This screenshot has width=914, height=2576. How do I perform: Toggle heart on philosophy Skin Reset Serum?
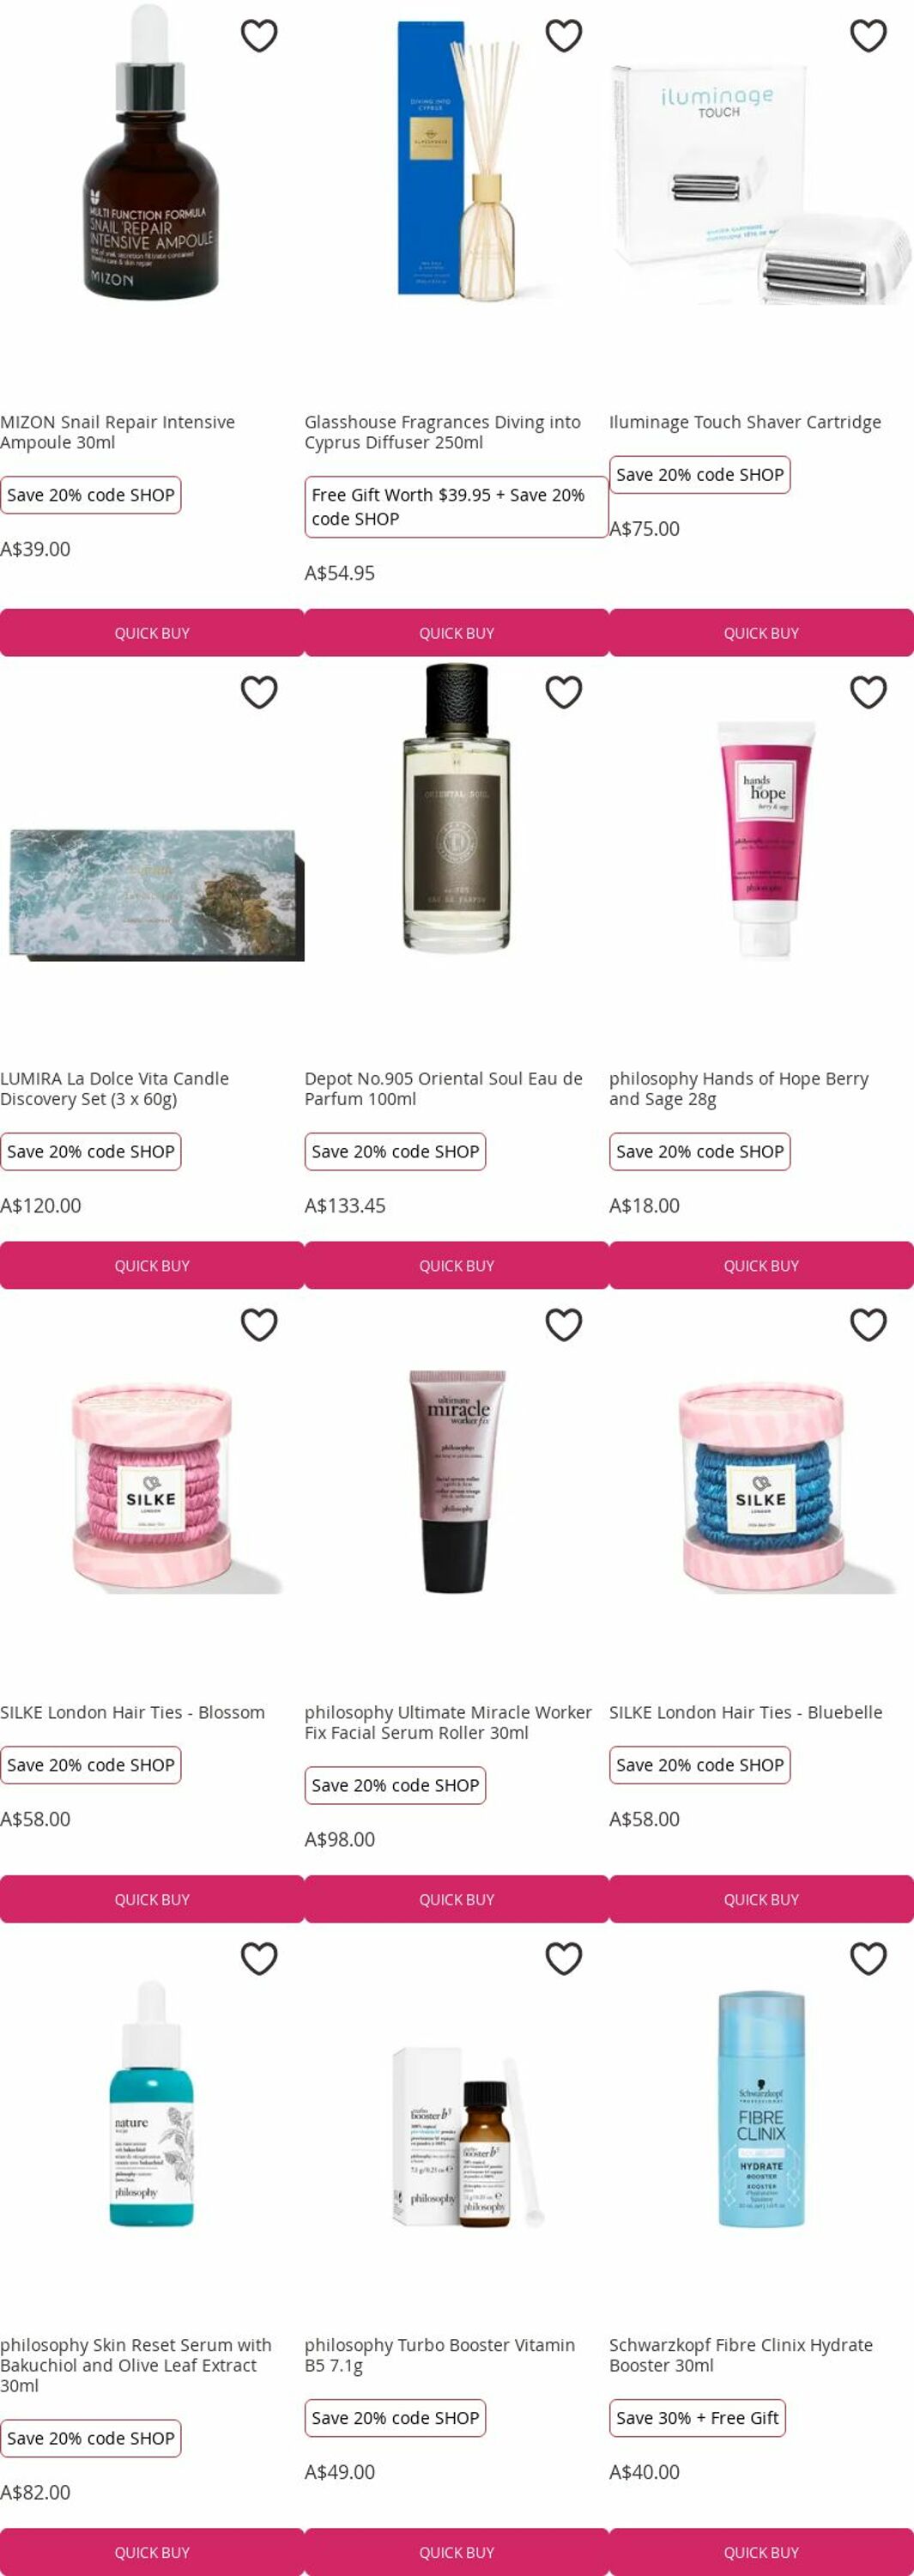(259, 1958)
